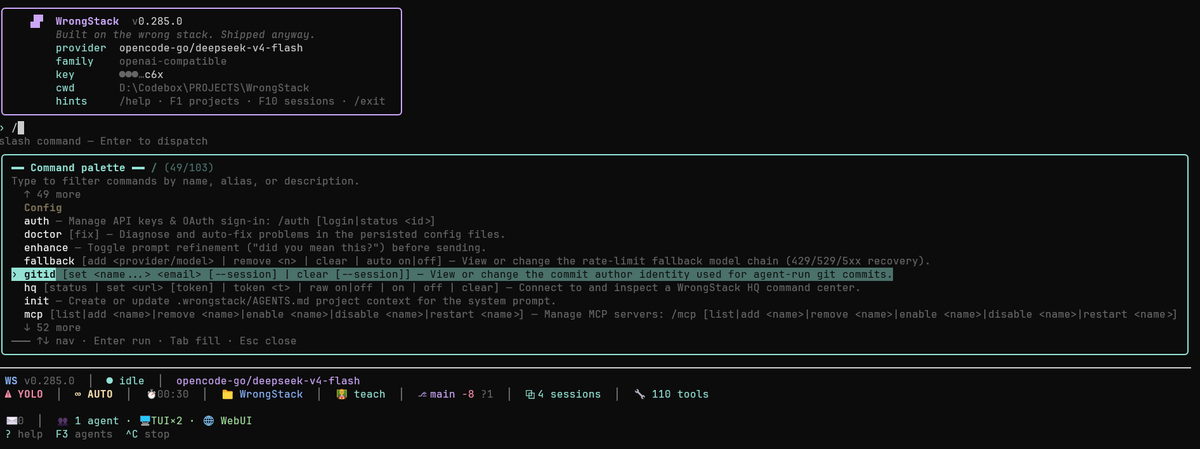Image resolution: width=1200 pixels, height=449 pixels.
Task: Click the AUTO mode label
Action: pos(100,394)
